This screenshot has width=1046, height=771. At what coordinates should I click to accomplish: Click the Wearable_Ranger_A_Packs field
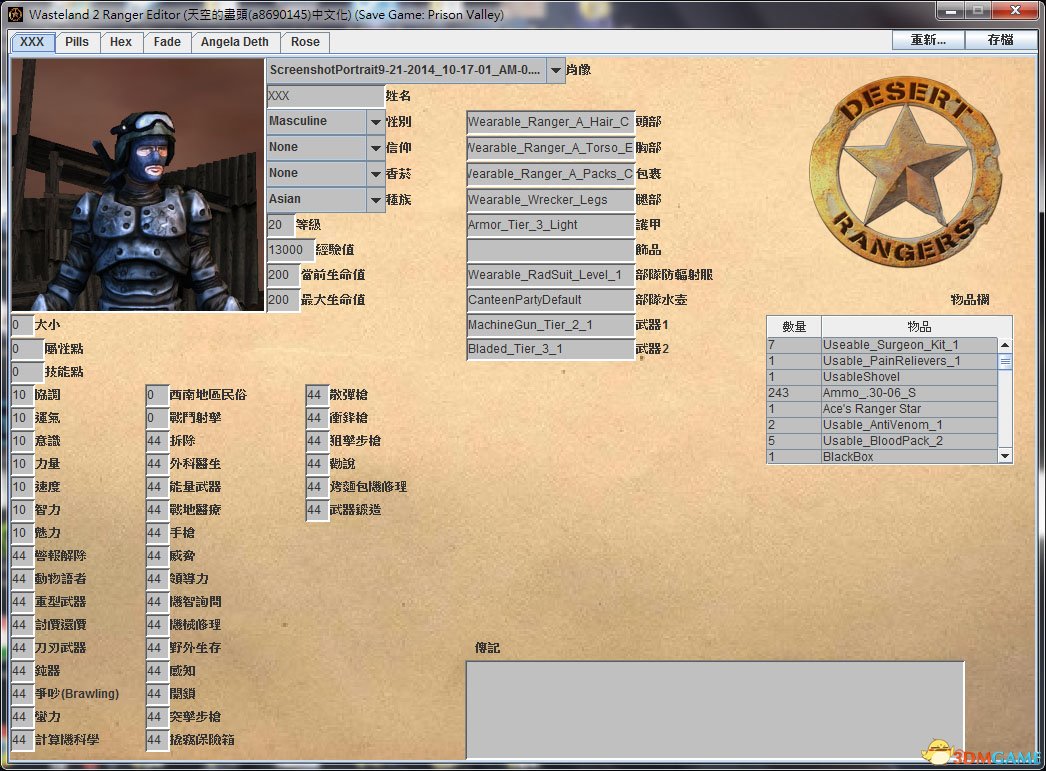pyautogui.click(x=550, y=174)
